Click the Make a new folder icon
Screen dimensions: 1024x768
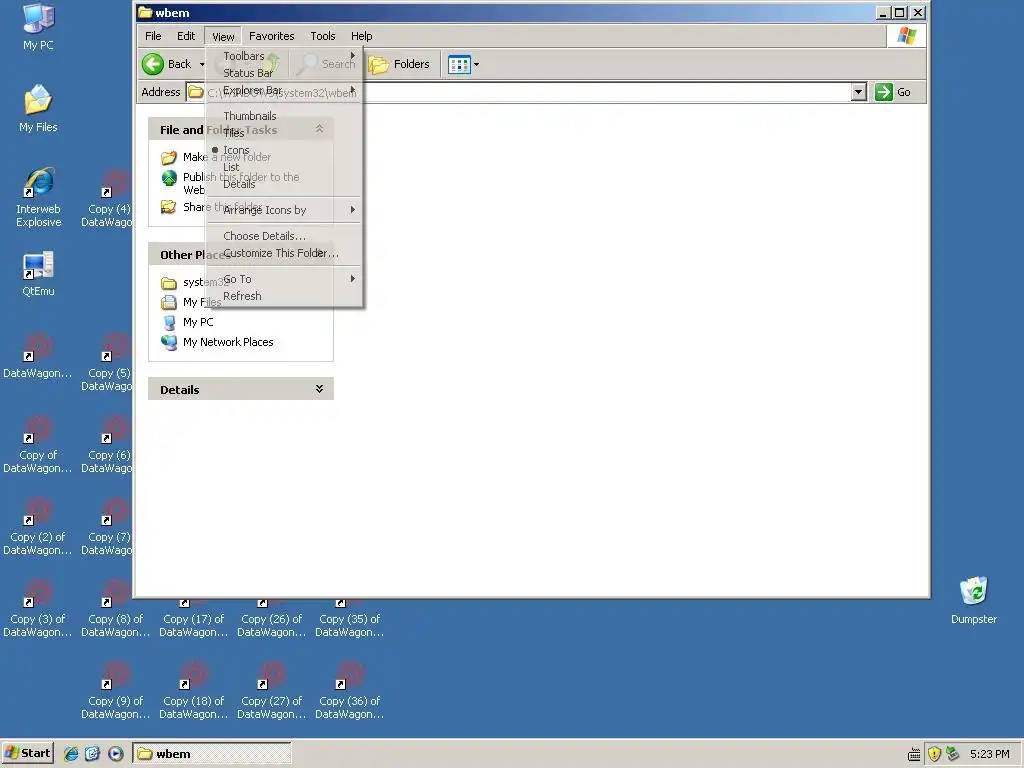[x=169, y=157]
